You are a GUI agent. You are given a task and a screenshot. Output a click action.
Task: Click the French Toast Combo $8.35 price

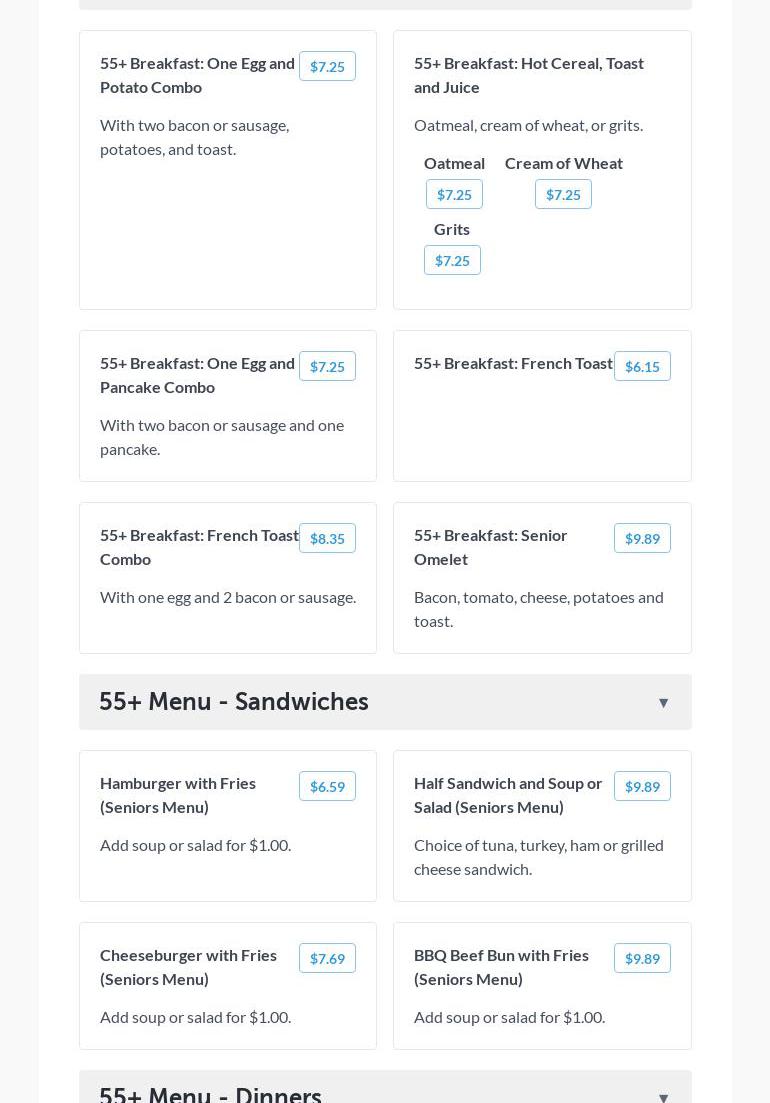coord(327,539)
